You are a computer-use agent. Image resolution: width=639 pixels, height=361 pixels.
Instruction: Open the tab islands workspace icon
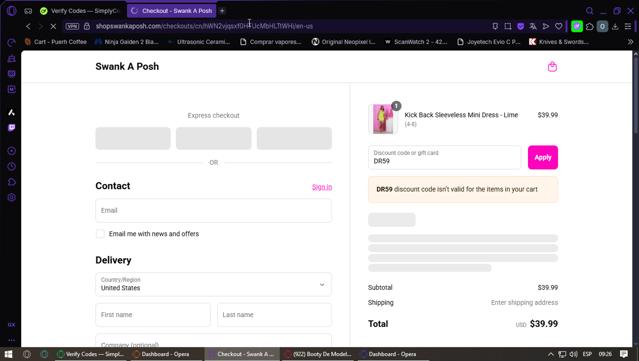click(x=28, y=11)
